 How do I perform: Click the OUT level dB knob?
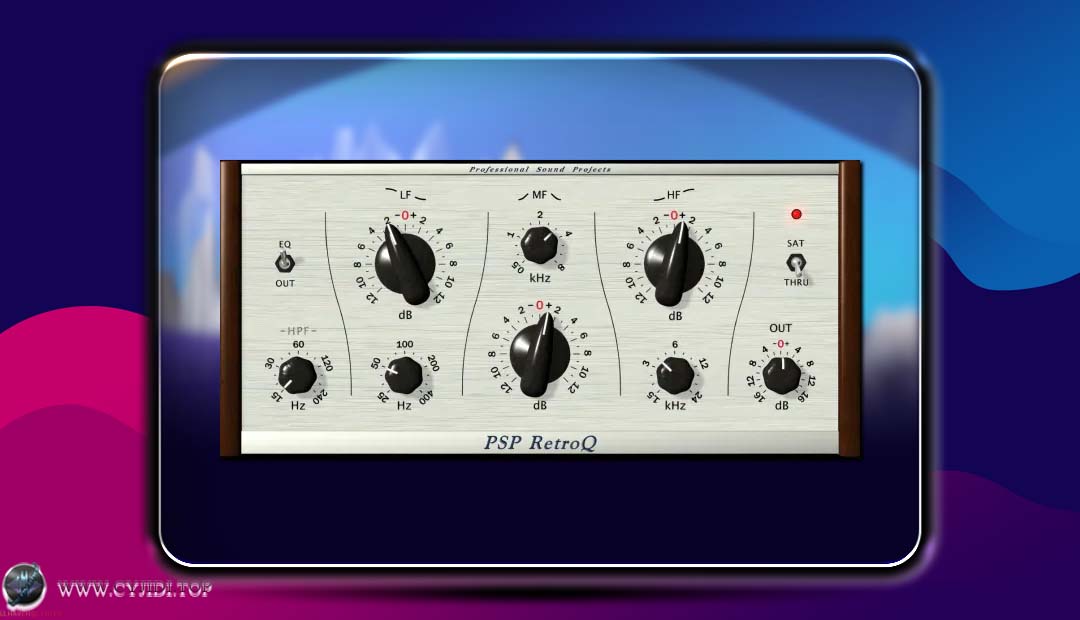[x=782, y=376]
